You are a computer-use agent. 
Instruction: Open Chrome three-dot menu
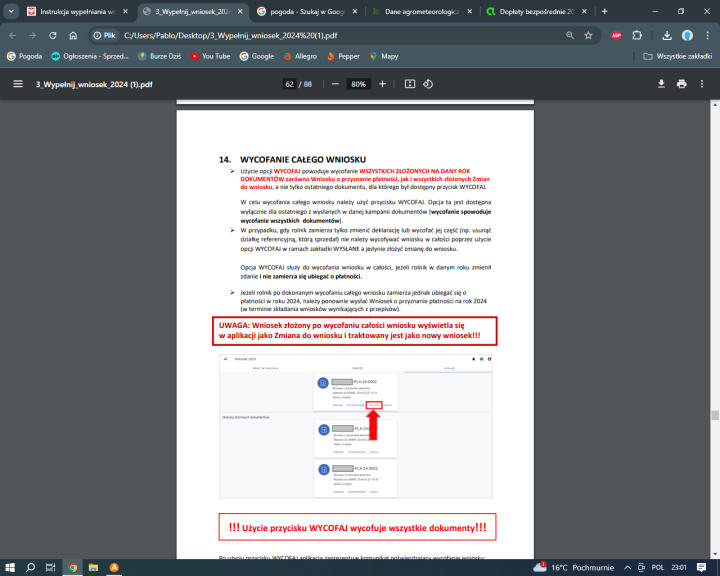(x=706, y=34)
